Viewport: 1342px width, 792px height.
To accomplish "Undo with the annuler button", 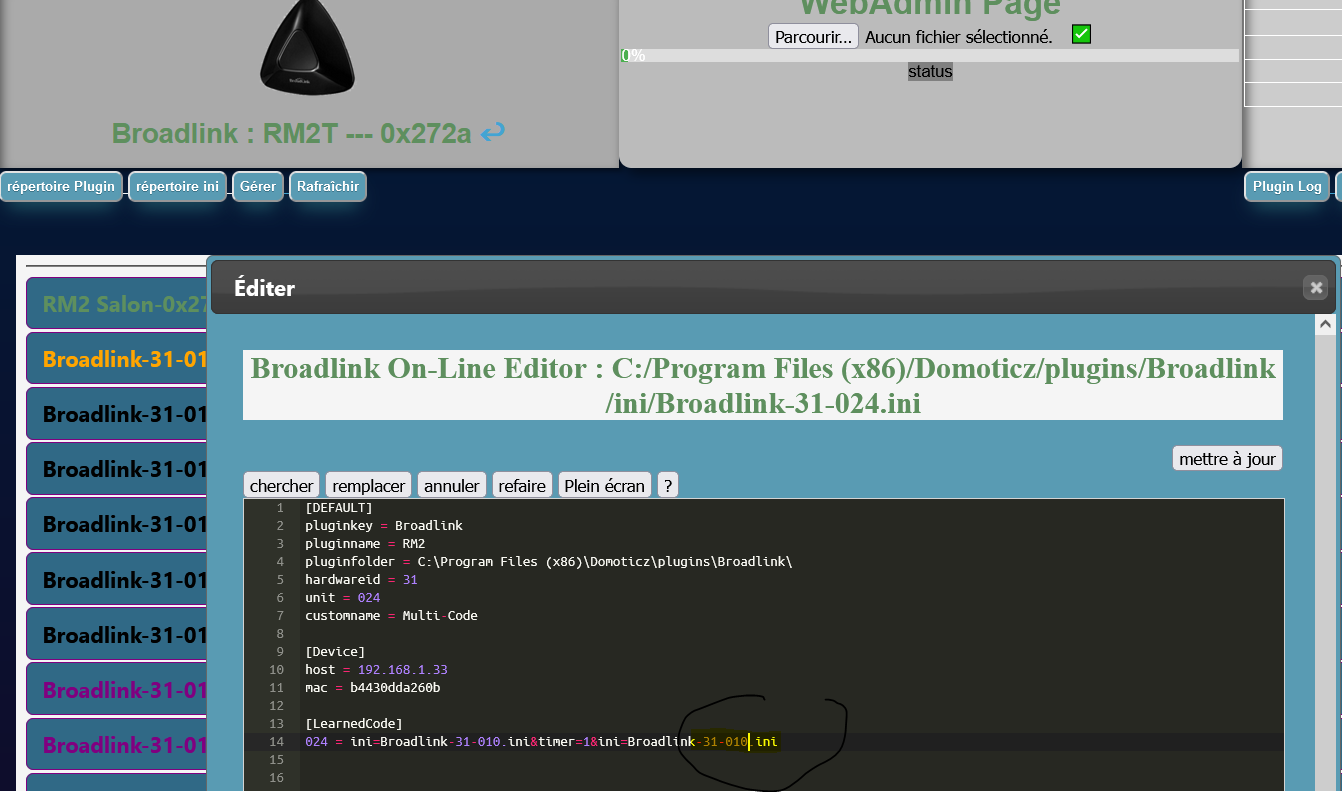I will tap(452, 485).
